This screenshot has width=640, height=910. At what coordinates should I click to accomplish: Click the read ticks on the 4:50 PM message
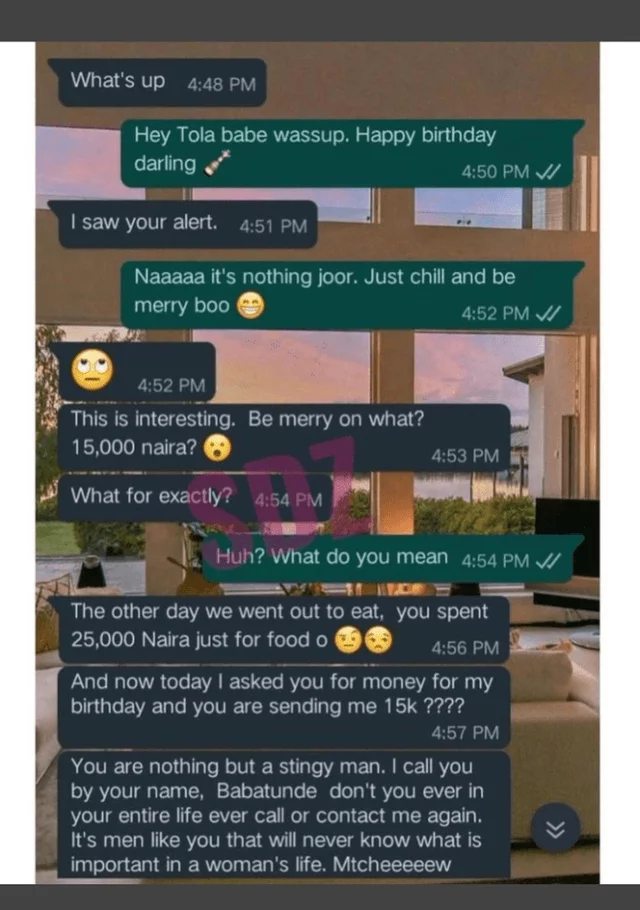point(548,172)
